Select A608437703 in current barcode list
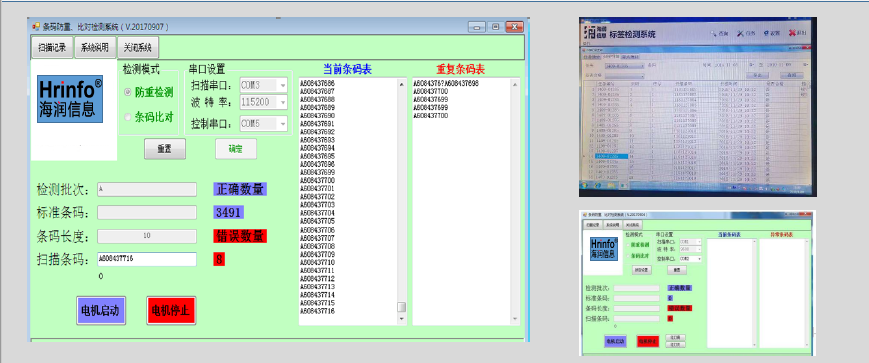The width and height of the screenshot is (869, 363). 317,205
